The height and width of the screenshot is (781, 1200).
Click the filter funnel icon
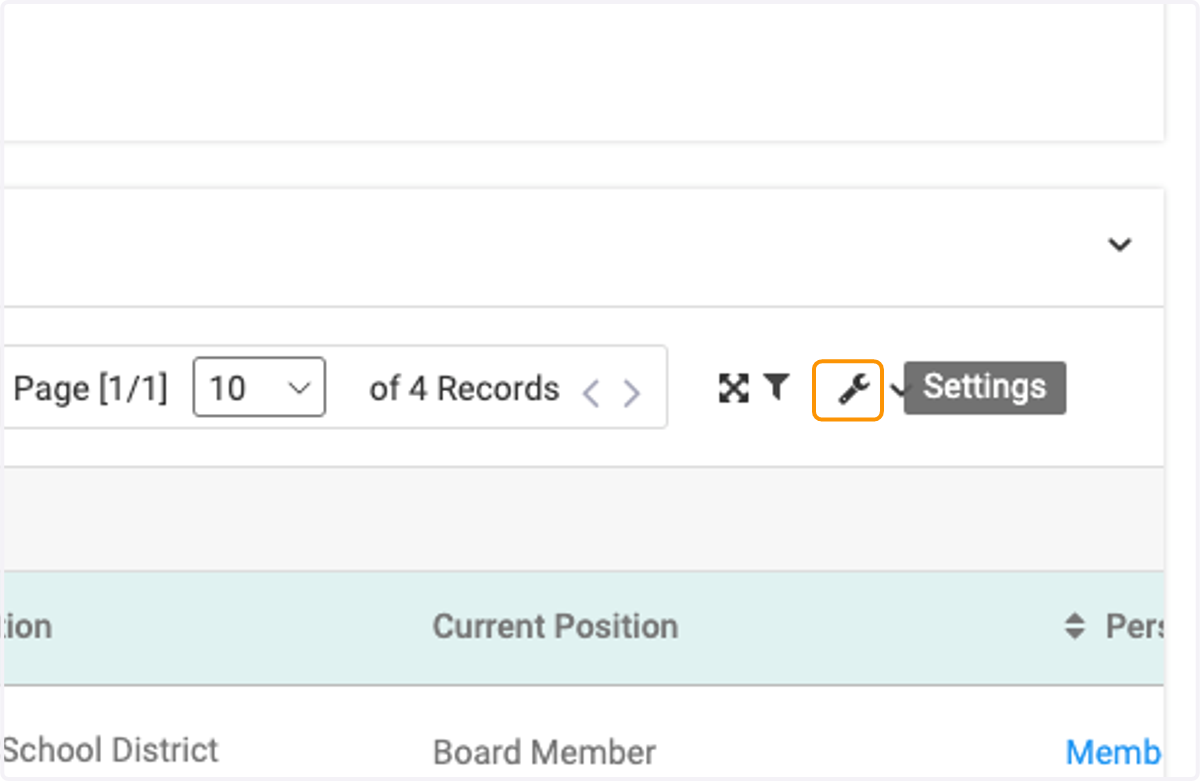pos(777,387)
